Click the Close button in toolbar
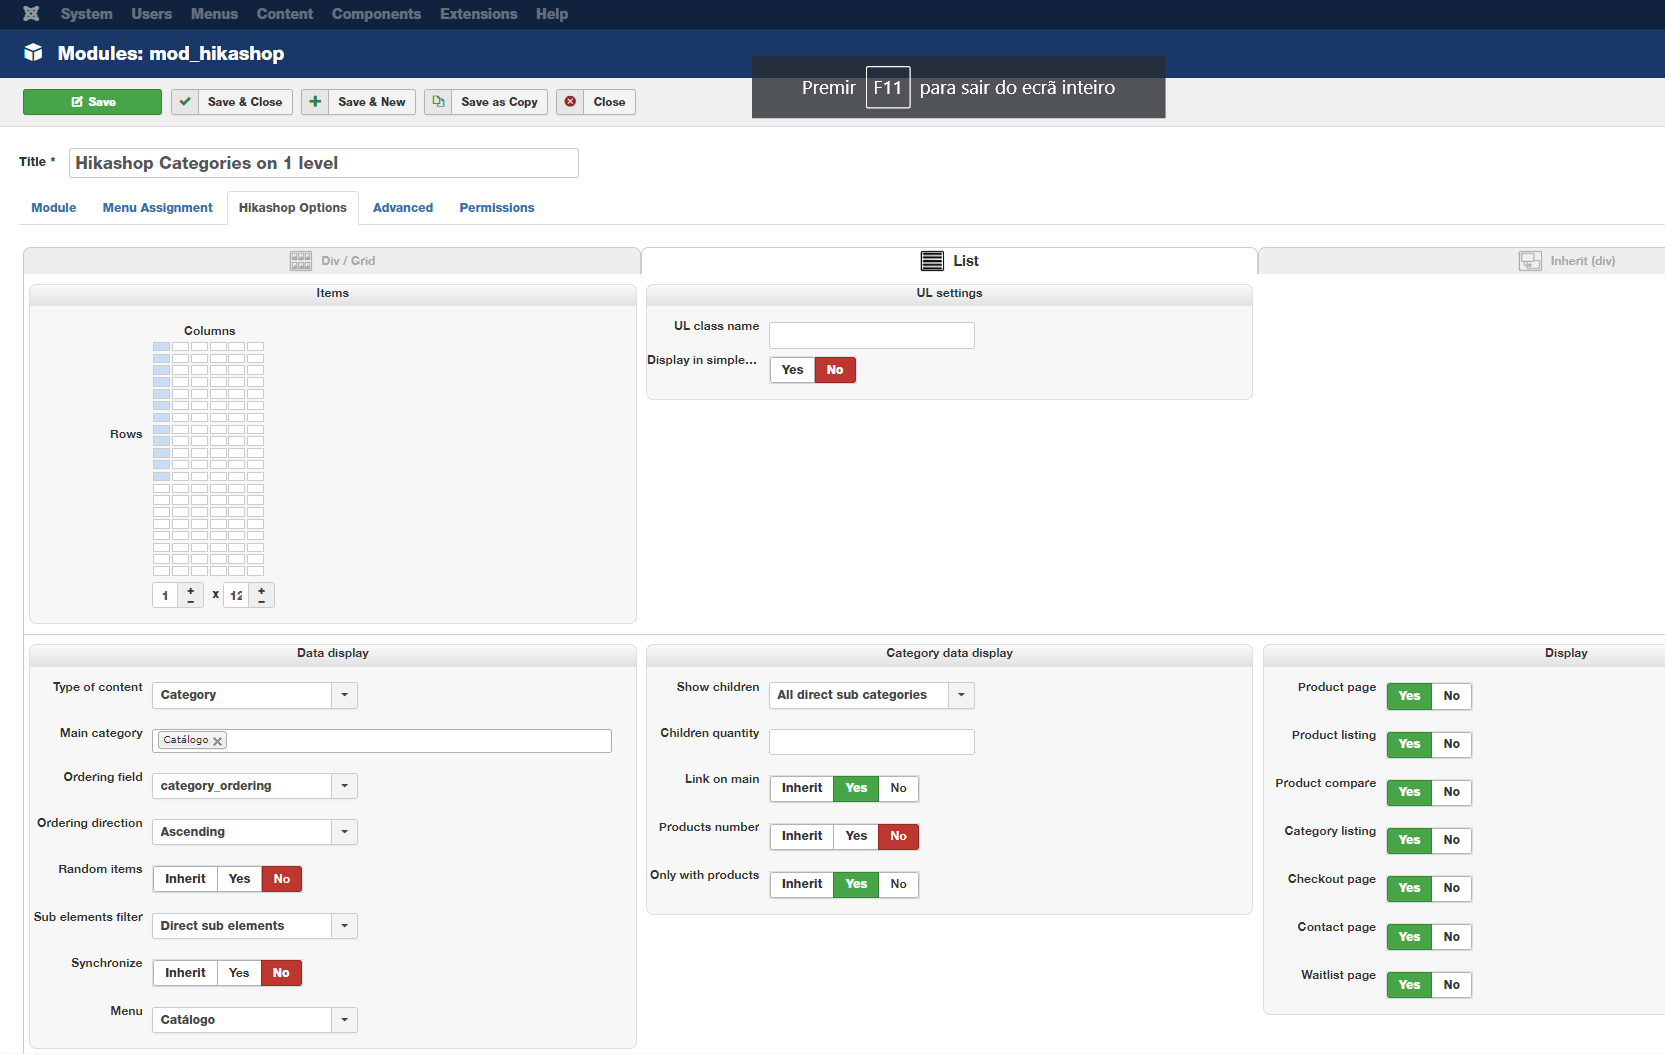 (597, 102)
